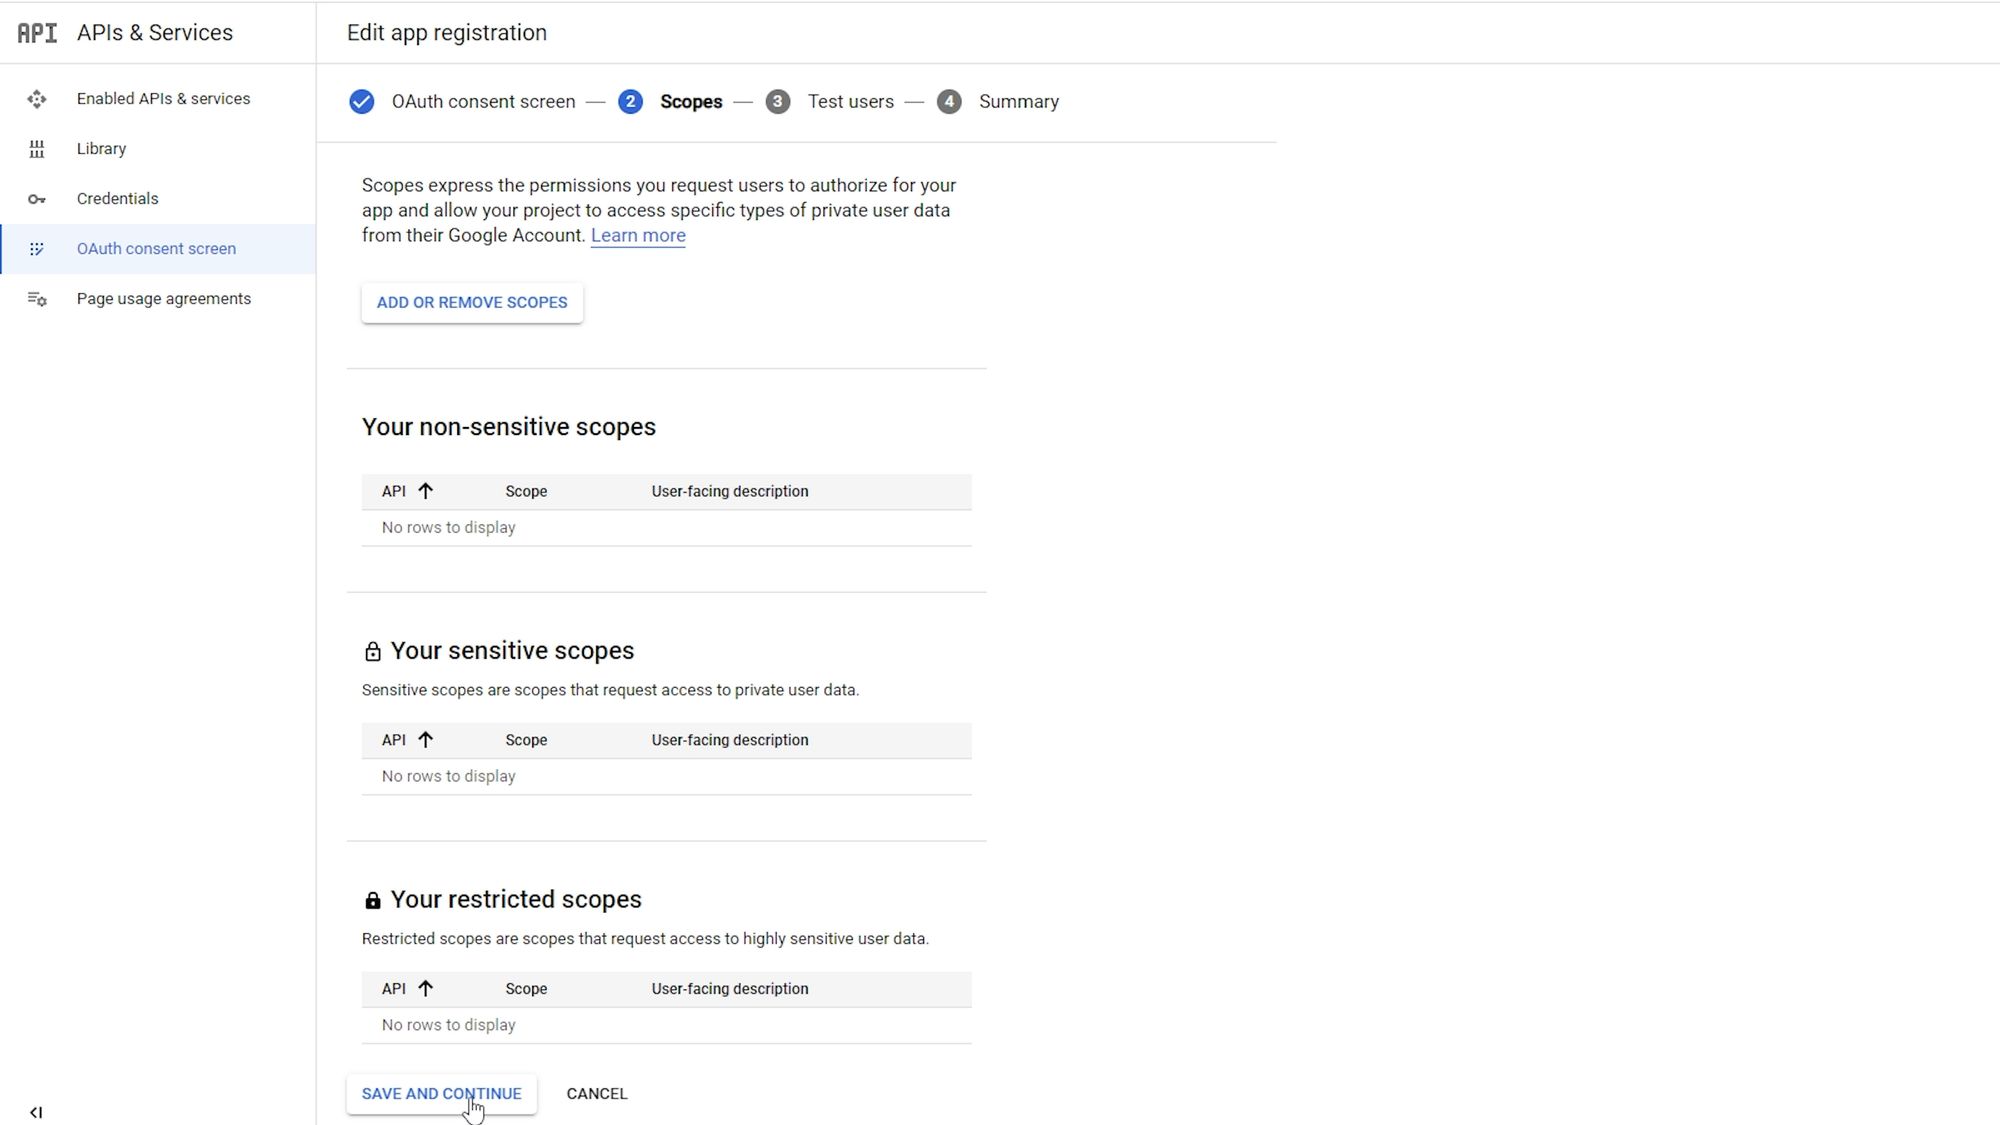Click the completed OAuth consent screen checkbox

pyautogui.click(x=361, y=100)
